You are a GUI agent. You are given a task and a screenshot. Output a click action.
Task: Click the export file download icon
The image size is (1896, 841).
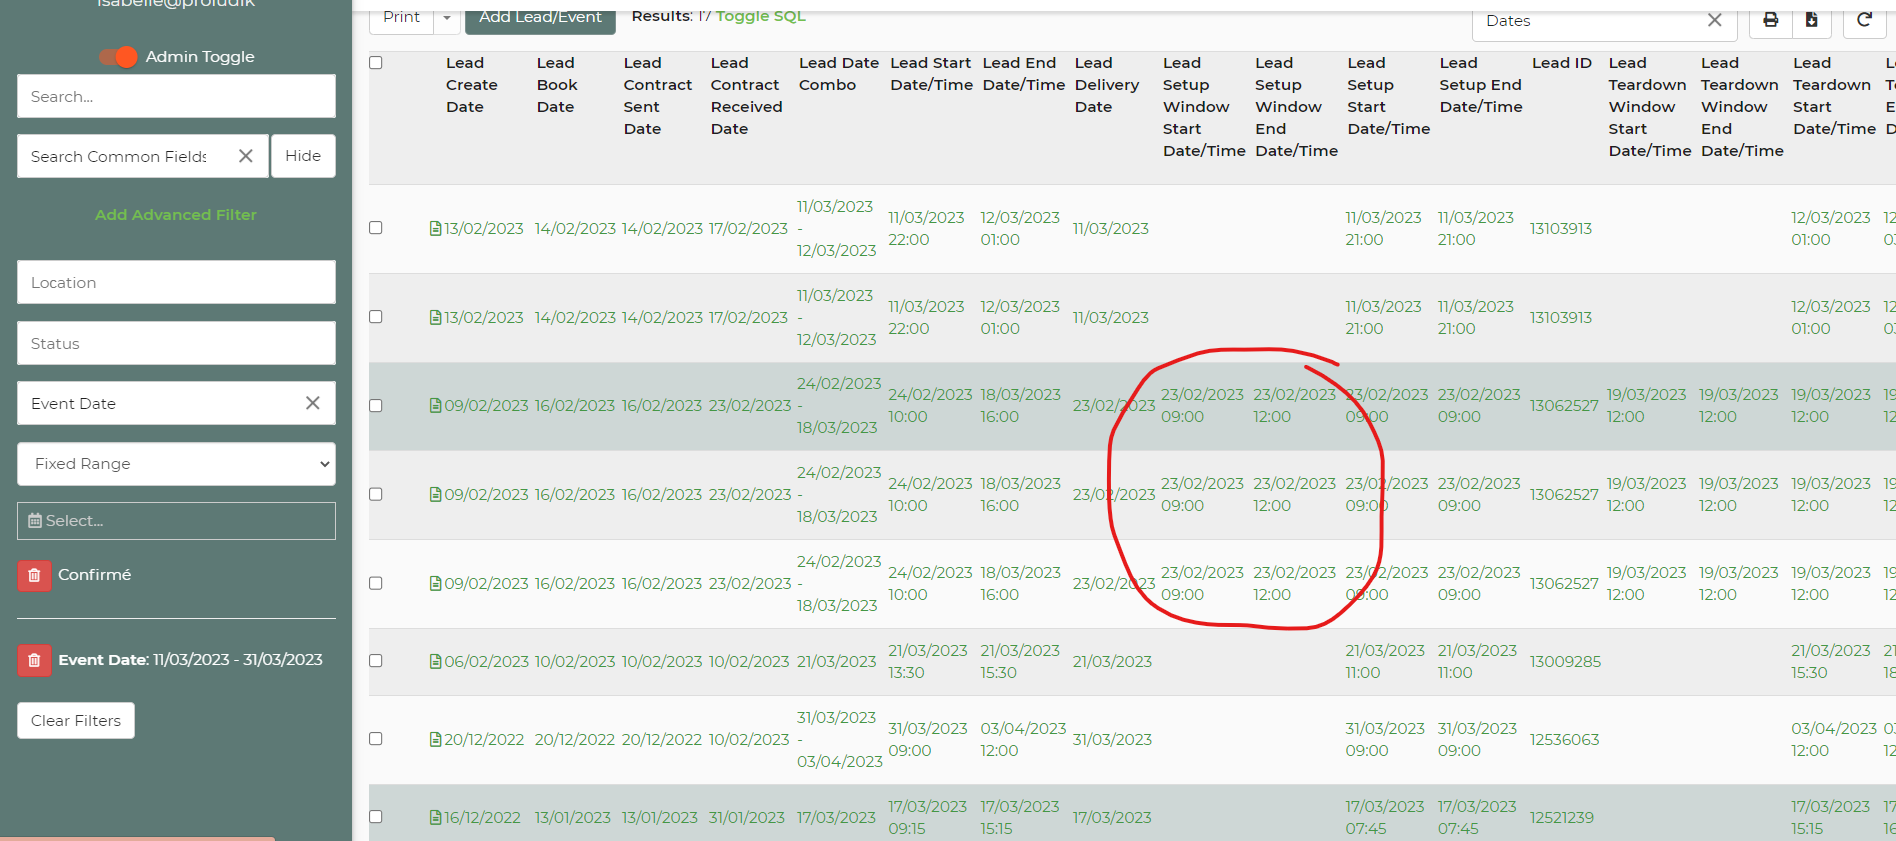[x=1811, y=20]
